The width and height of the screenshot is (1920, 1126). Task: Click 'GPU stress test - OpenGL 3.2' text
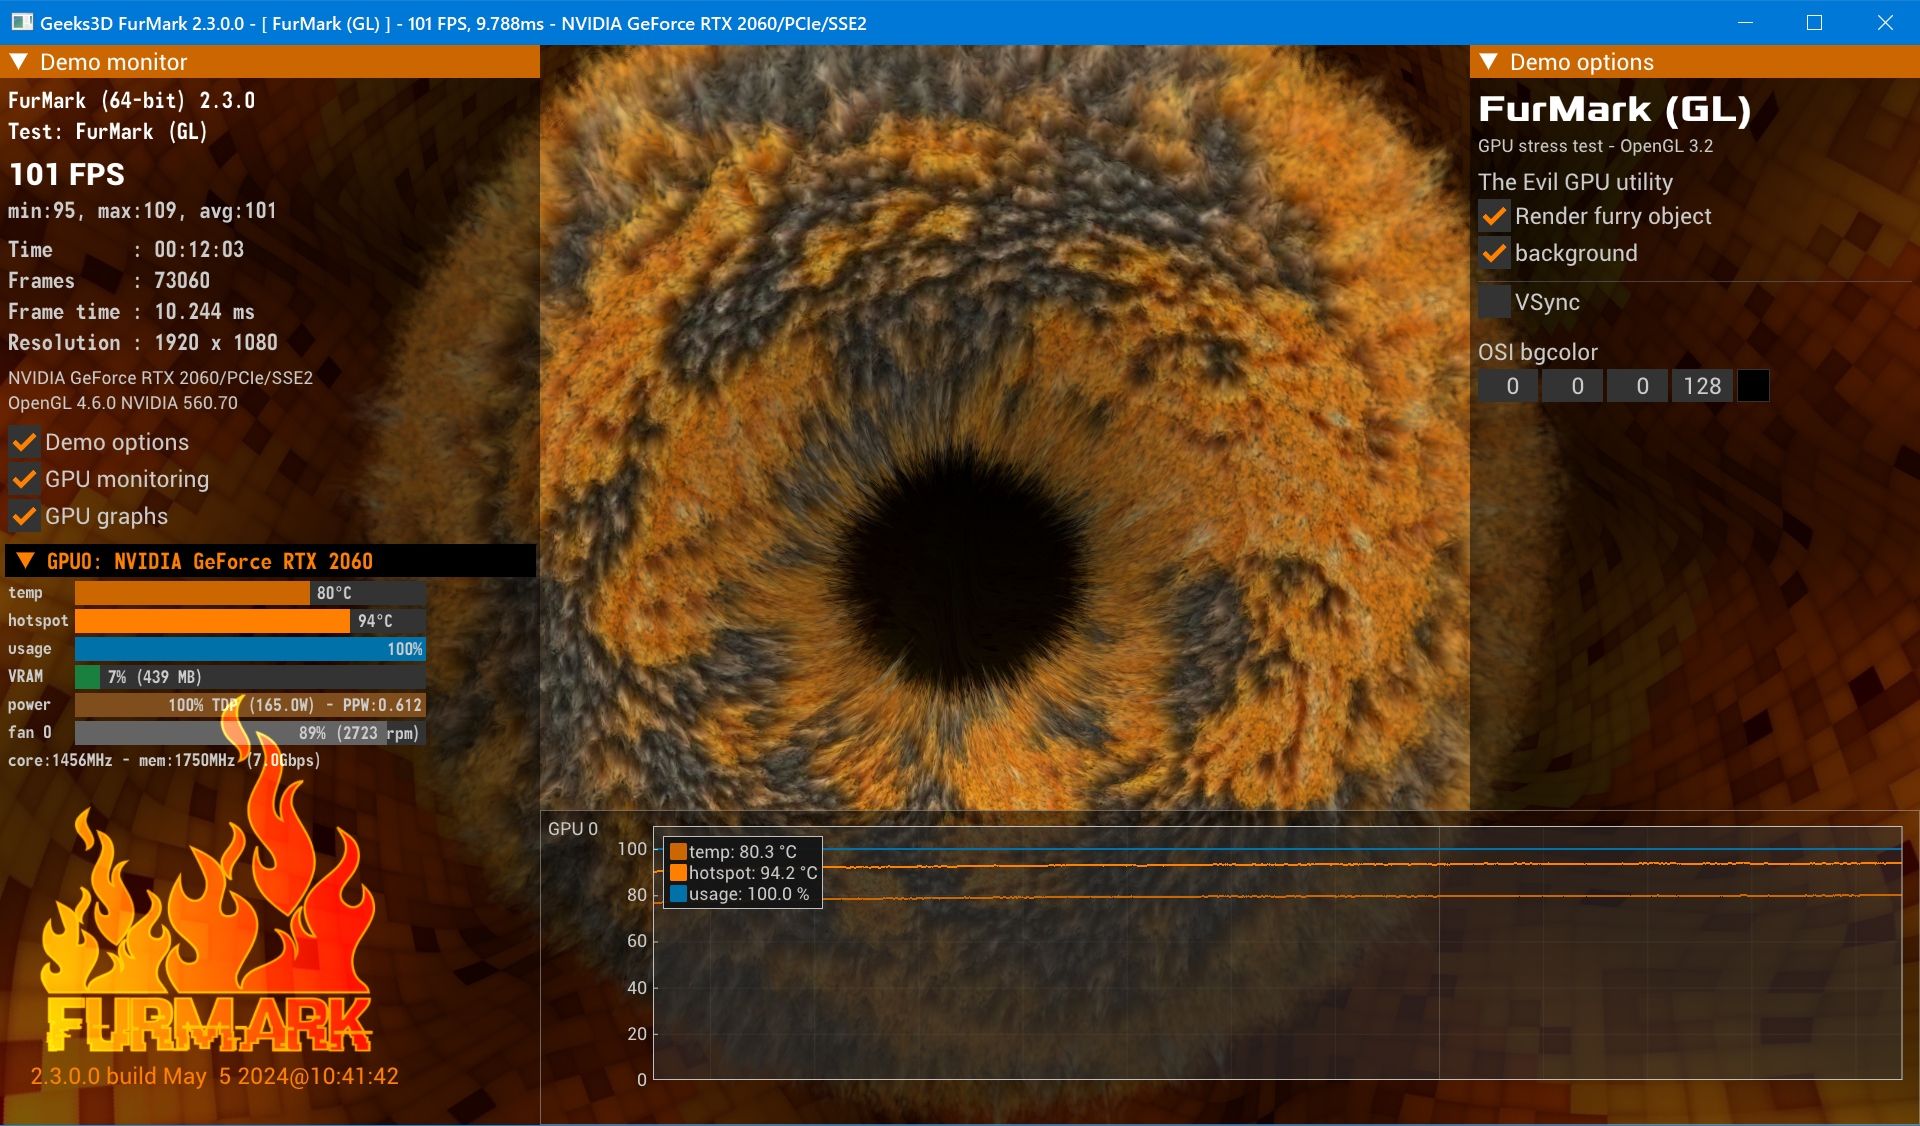coord(1595,146)
